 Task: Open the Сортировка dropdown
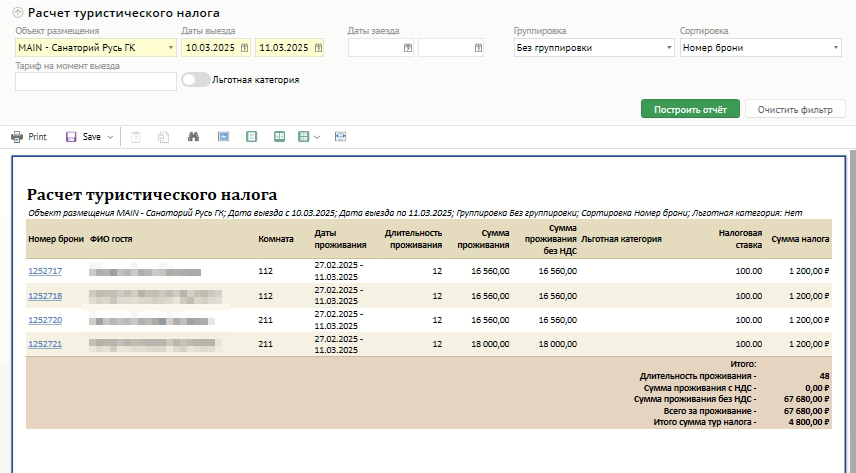pyautogui.click(x=835, y=47)
